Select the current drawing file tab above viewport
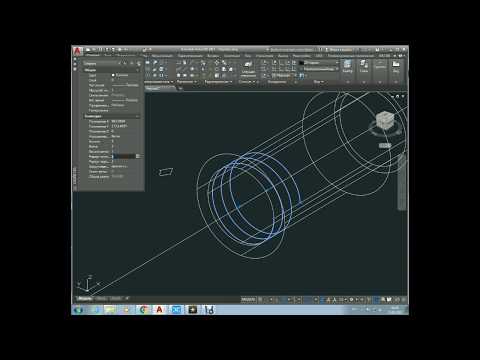 [x=160, y=88]
